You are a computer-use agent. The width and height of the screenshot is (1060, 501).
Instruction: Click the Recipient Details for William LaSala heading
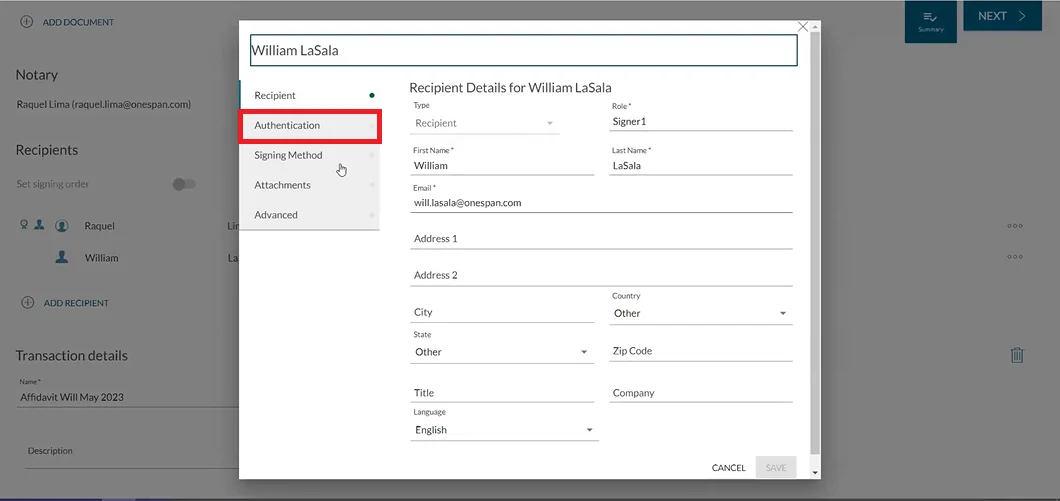click(x=510, y=87)
